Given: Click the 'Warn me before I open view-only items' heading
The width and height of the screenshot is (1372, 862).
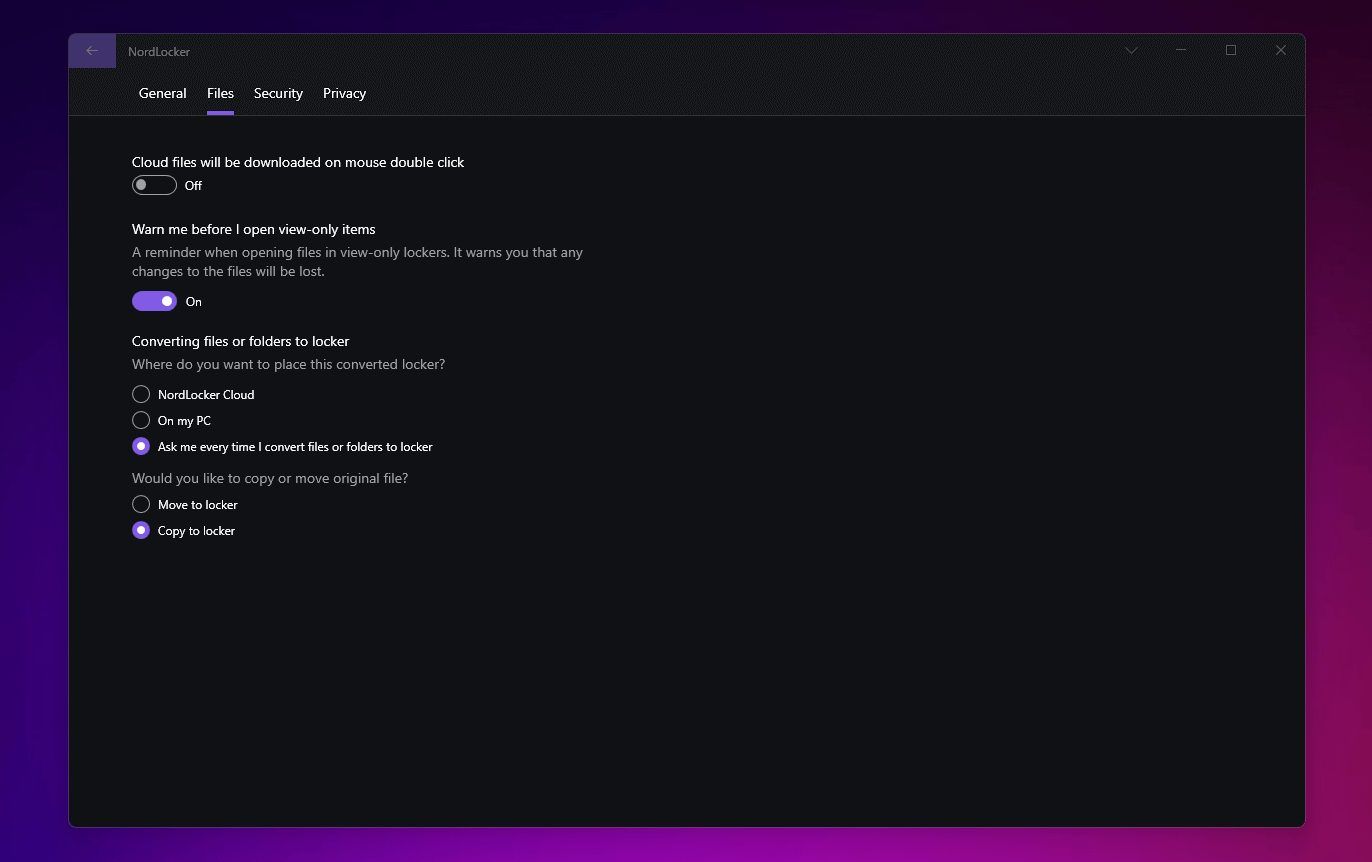Looking at the screenshot, I should (x=254, y=229).
